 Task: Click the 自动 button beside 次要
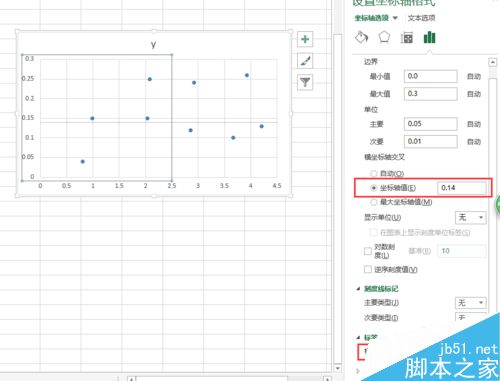click(x=474, y=142)
